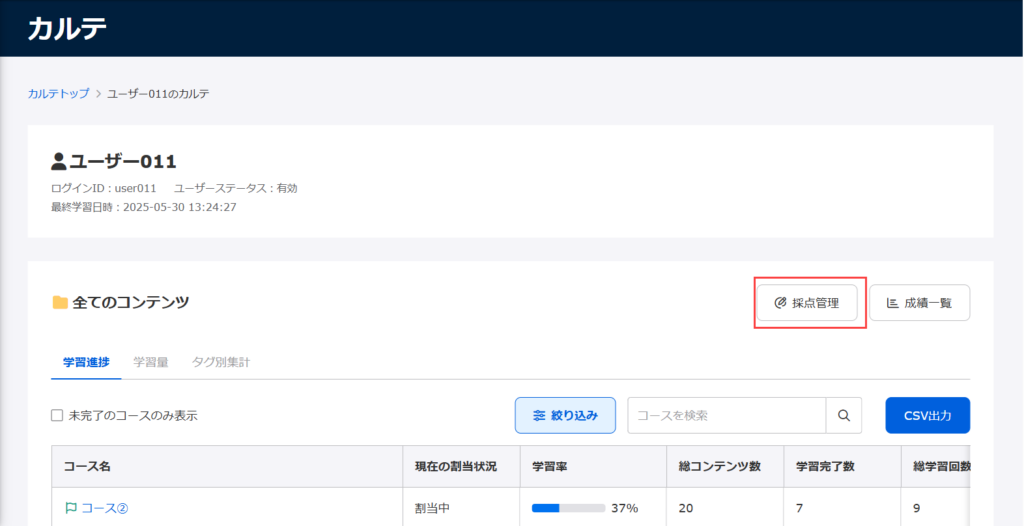Click the 37% progress bar for コース②
The image size is (1024, 526).
[x=568, y=508]
